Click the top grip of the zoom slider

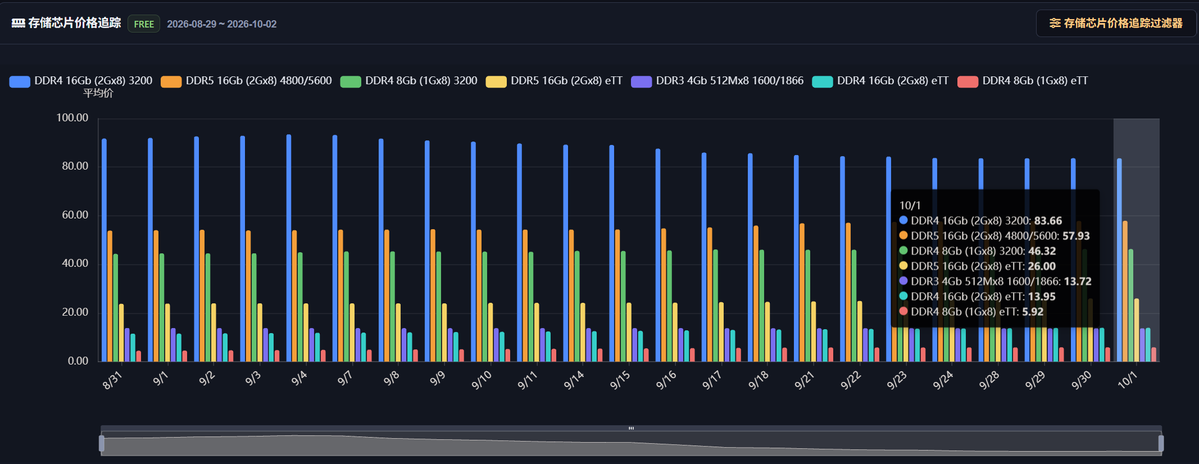click(x=631, y=428)
